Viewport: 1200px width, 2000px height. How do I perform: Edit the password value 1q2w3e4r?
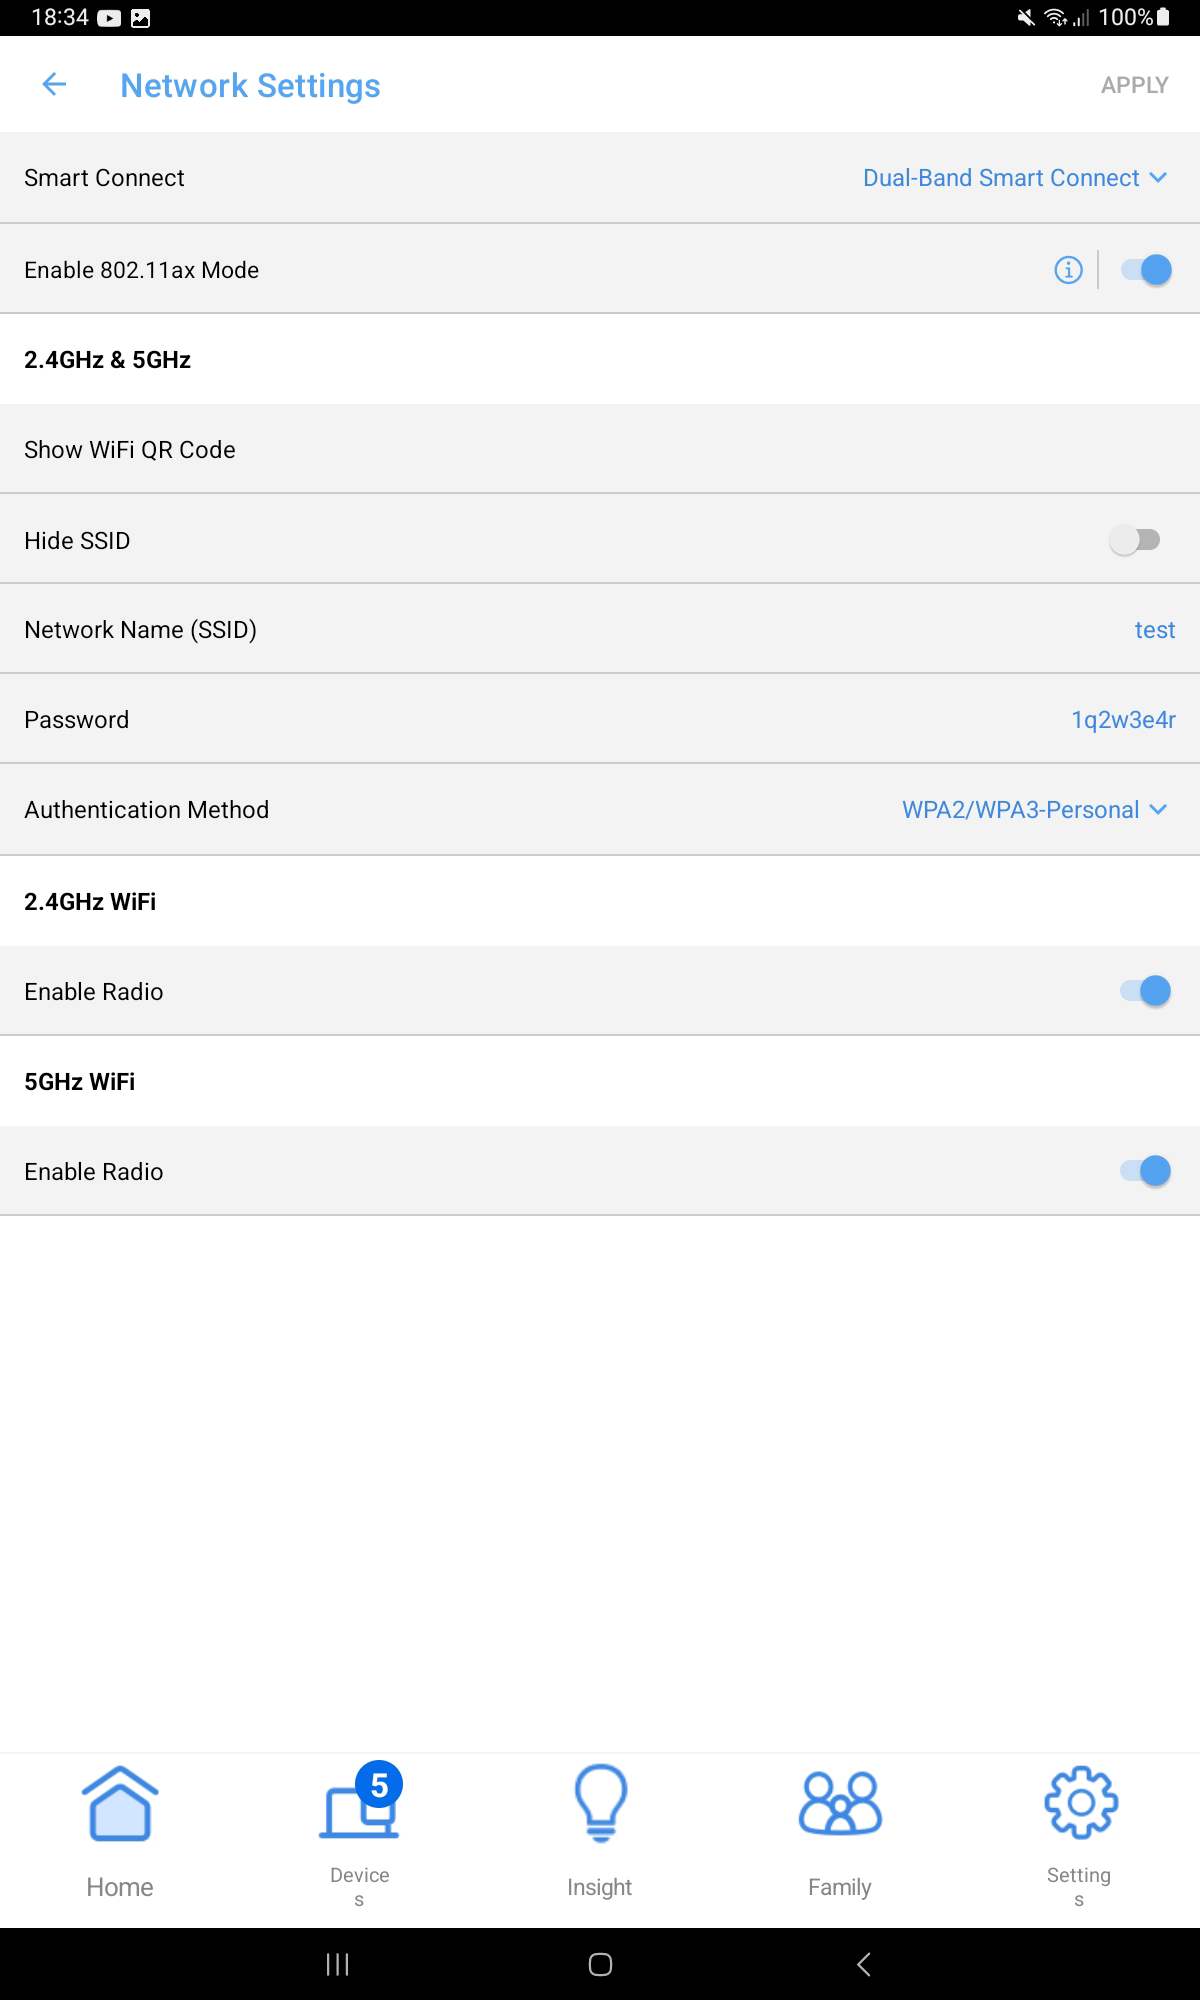click(1123, 720)
